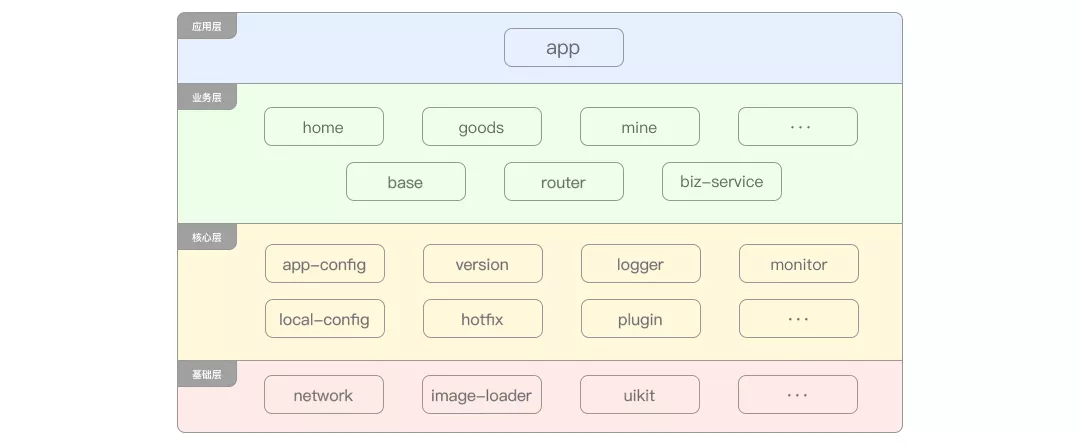1080x445 pixels.
Task: Select the logger module box
Action: (x=641, y=264)
